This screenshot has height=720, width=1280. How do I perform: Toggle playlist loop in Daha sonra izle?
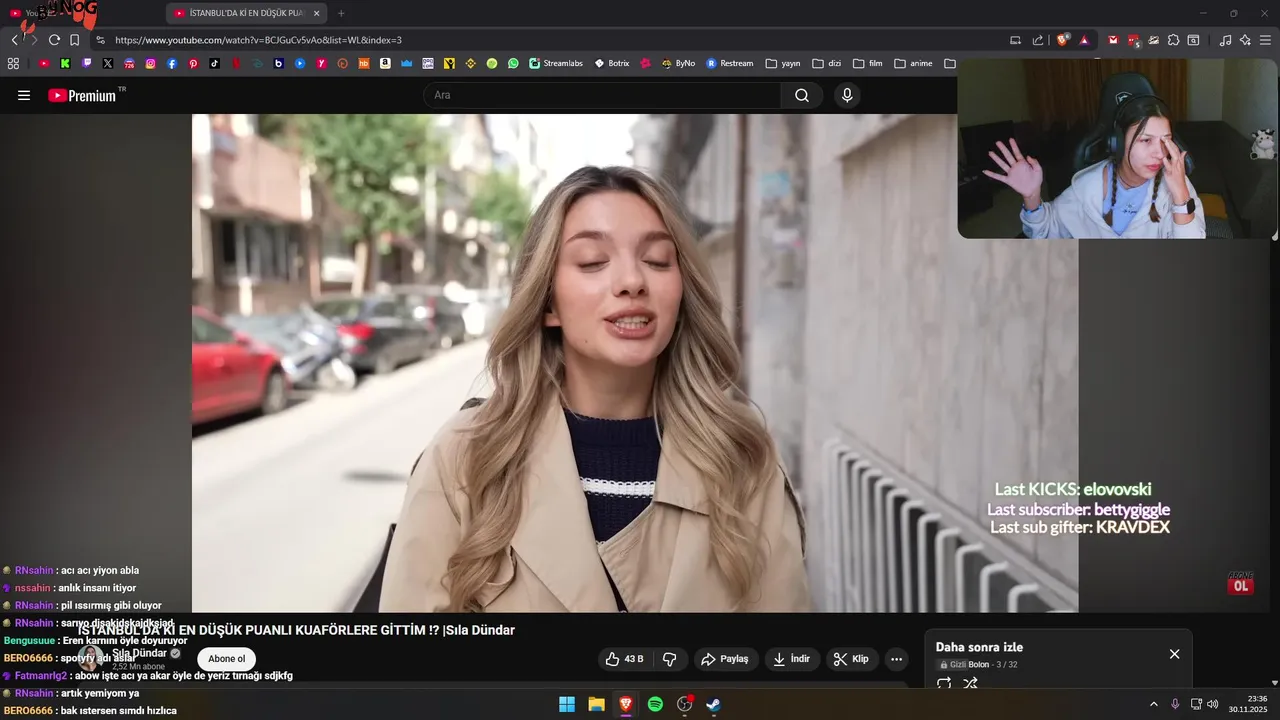(x=943, y=684)
